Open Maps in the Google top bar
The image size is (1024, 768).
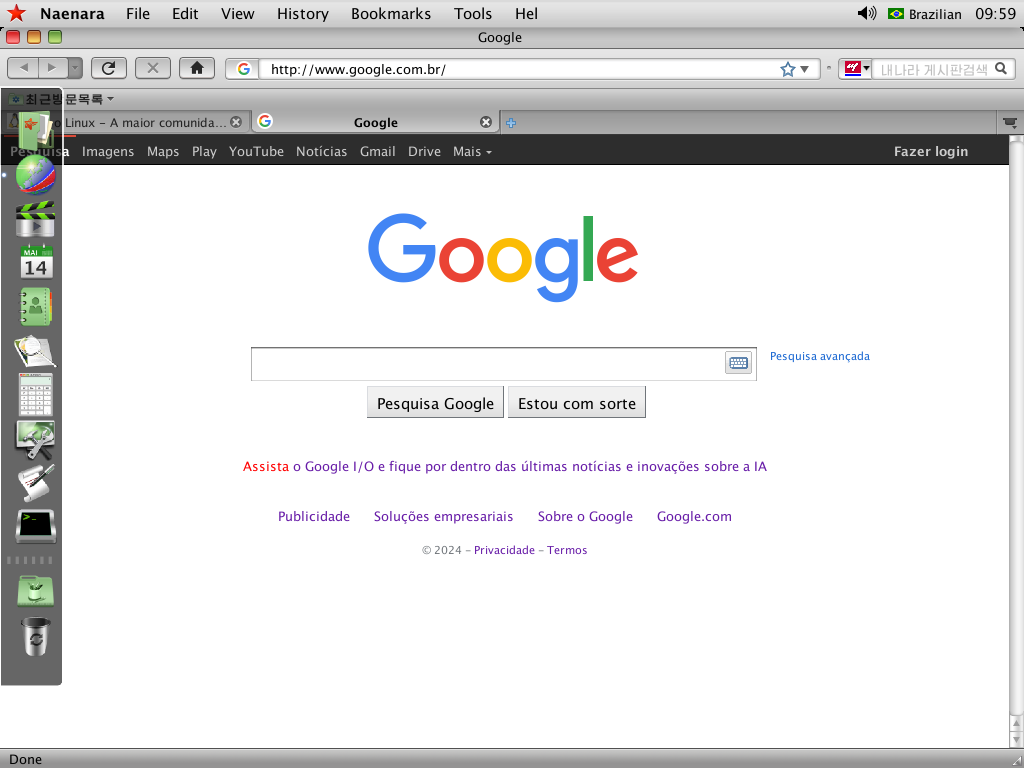click(163, 152)
